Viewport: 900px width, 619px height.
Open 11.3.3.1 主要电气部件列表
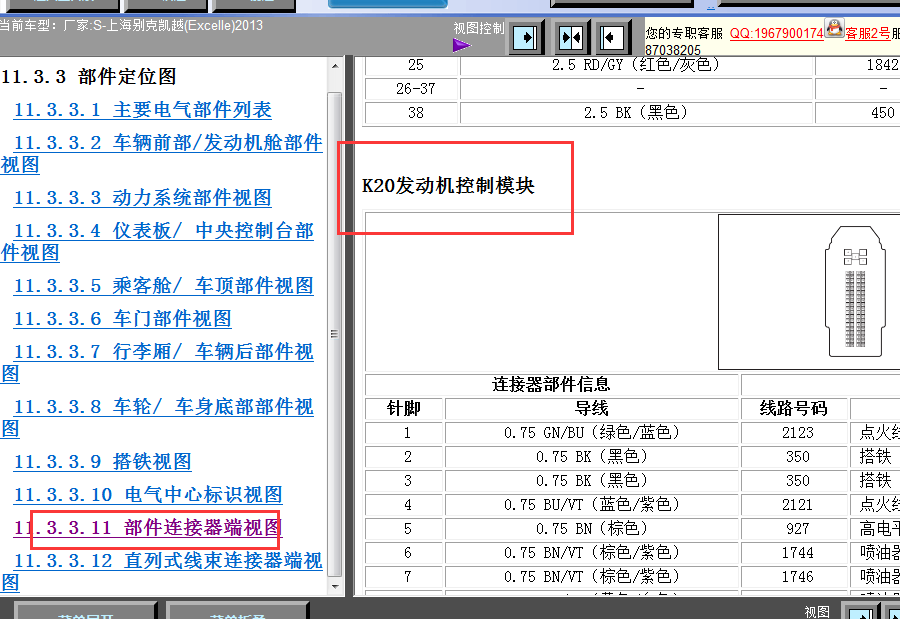click(142, 110)
